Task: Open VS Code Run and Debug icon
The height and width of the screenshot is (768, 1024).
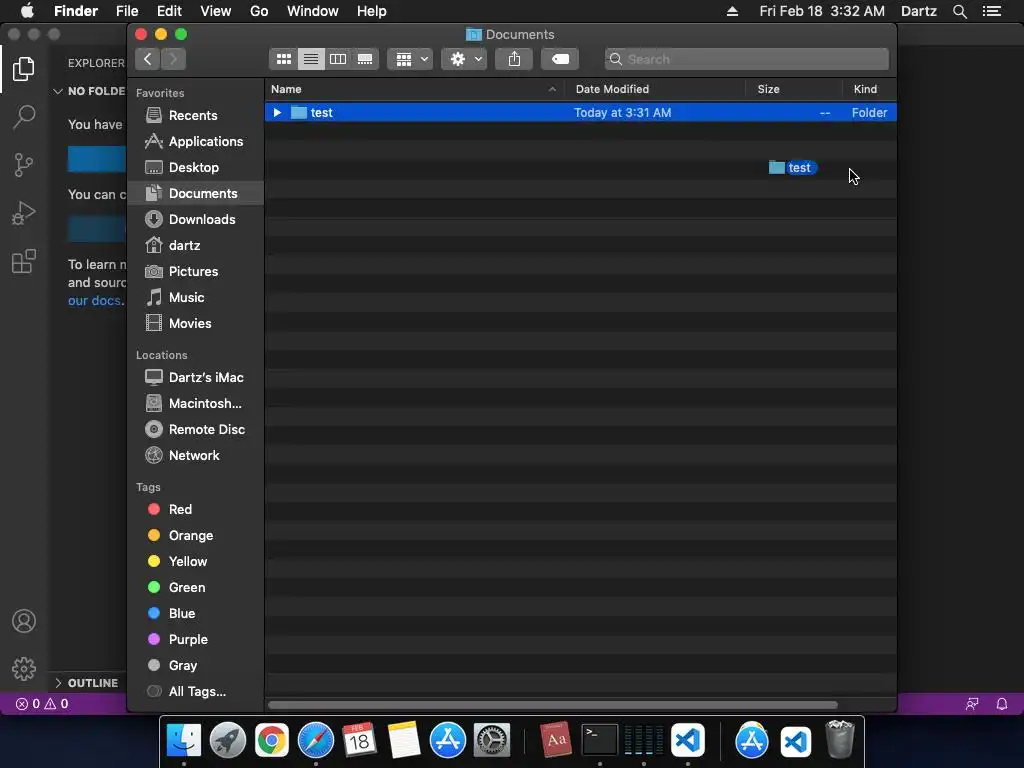Action: (24, 213)
